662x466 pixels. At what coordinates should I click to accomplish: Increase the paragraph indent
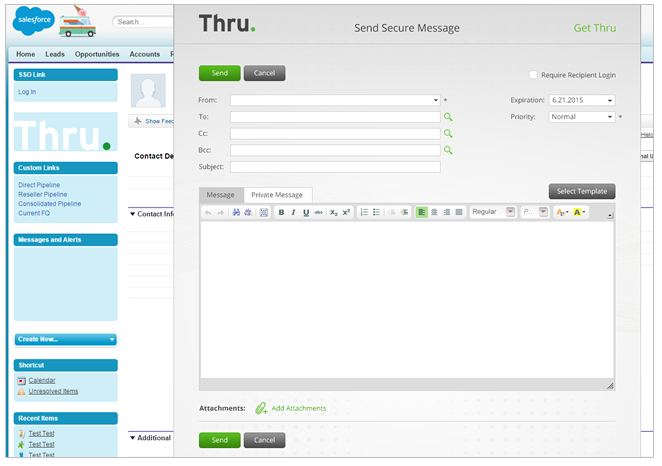[404, 212]
